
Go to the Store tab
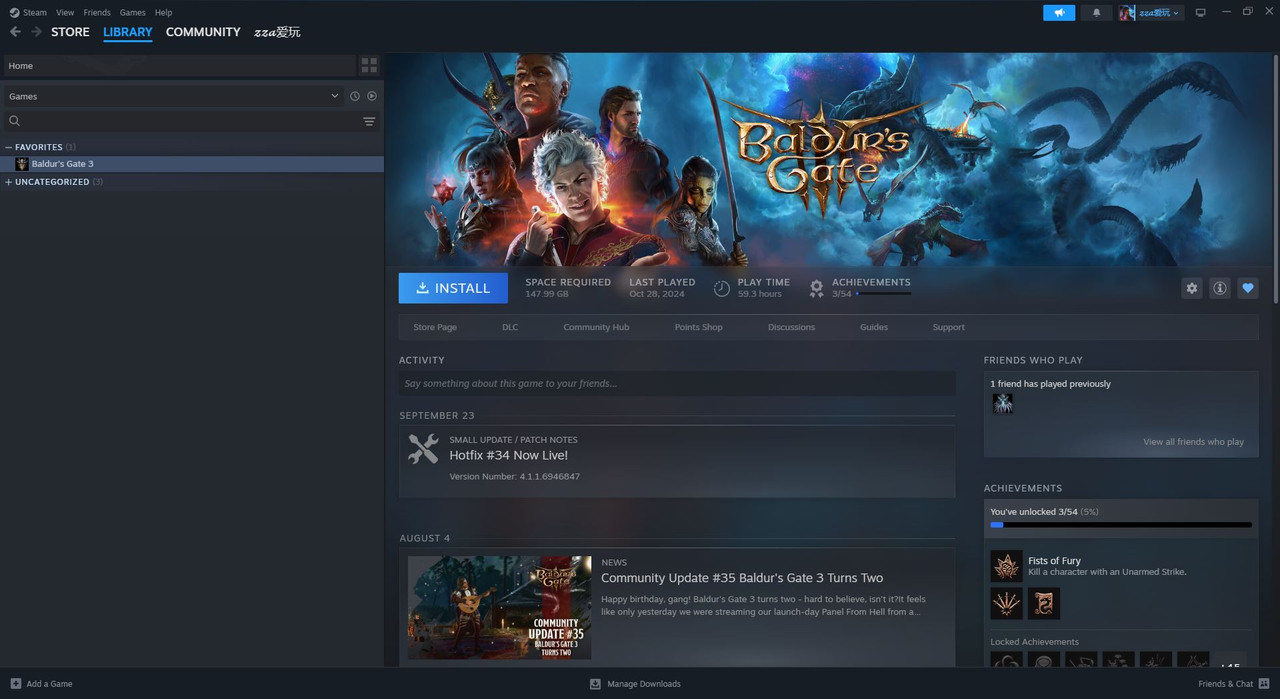click(70, 32)
